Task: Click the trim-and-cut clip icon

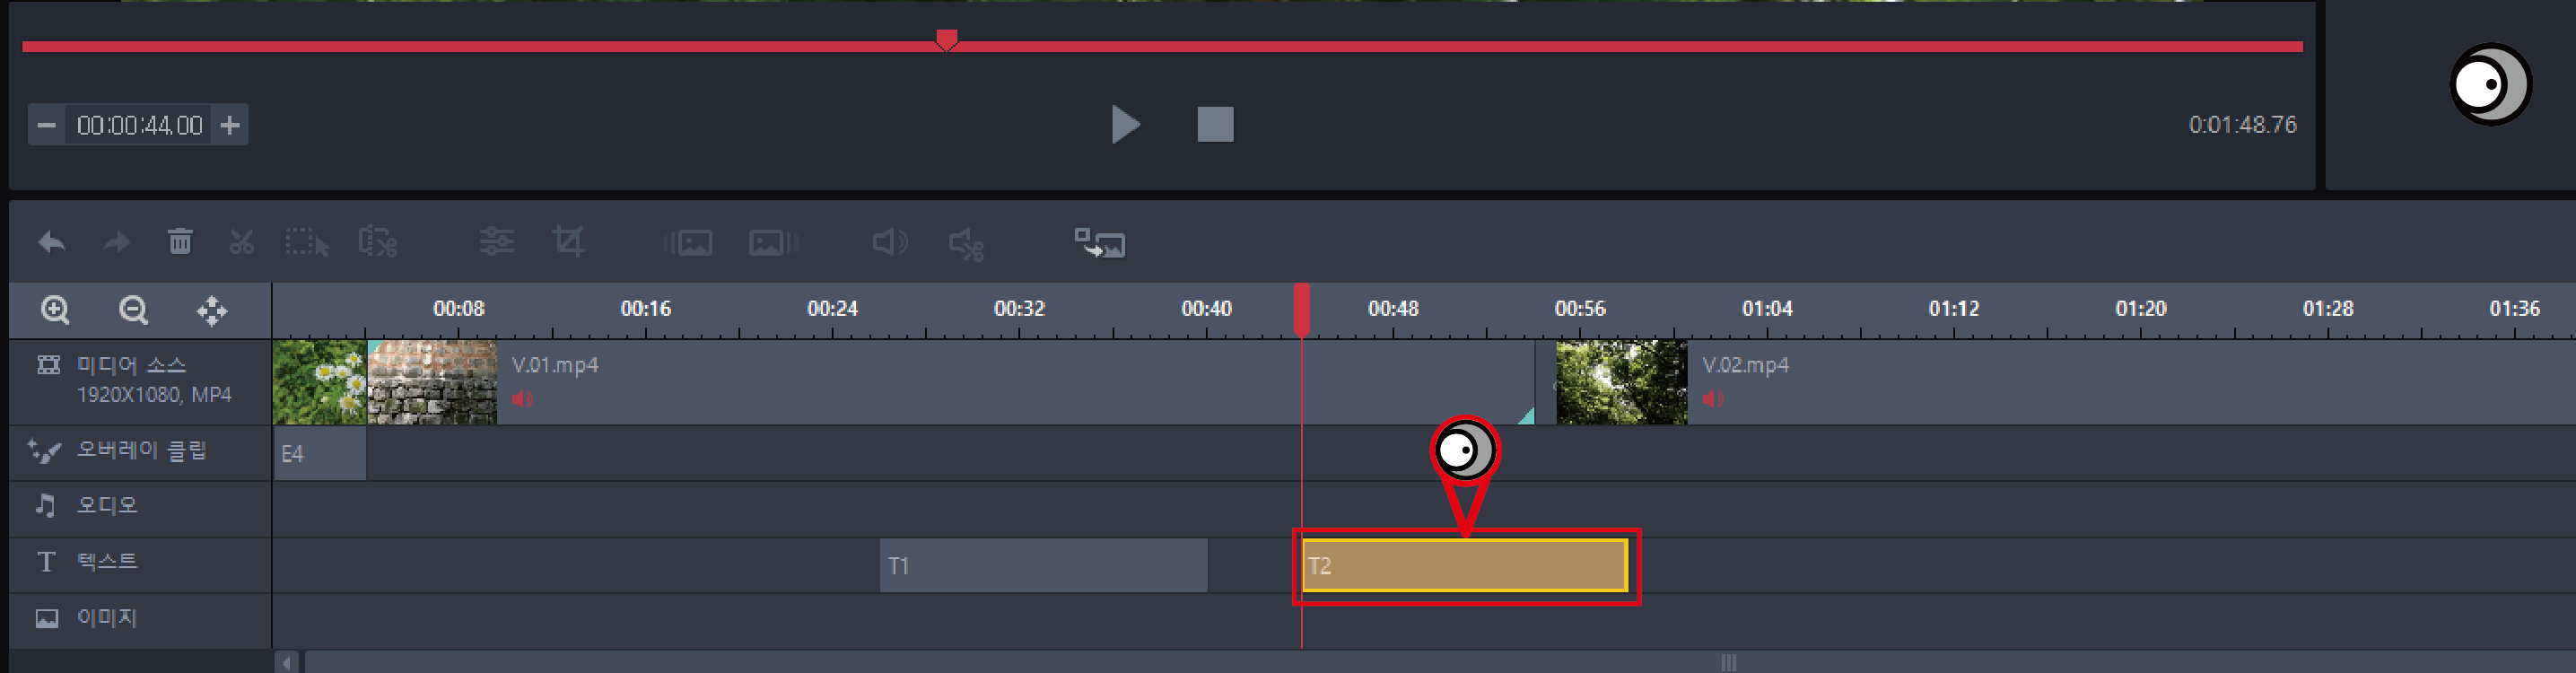Action: pos(378,242)
